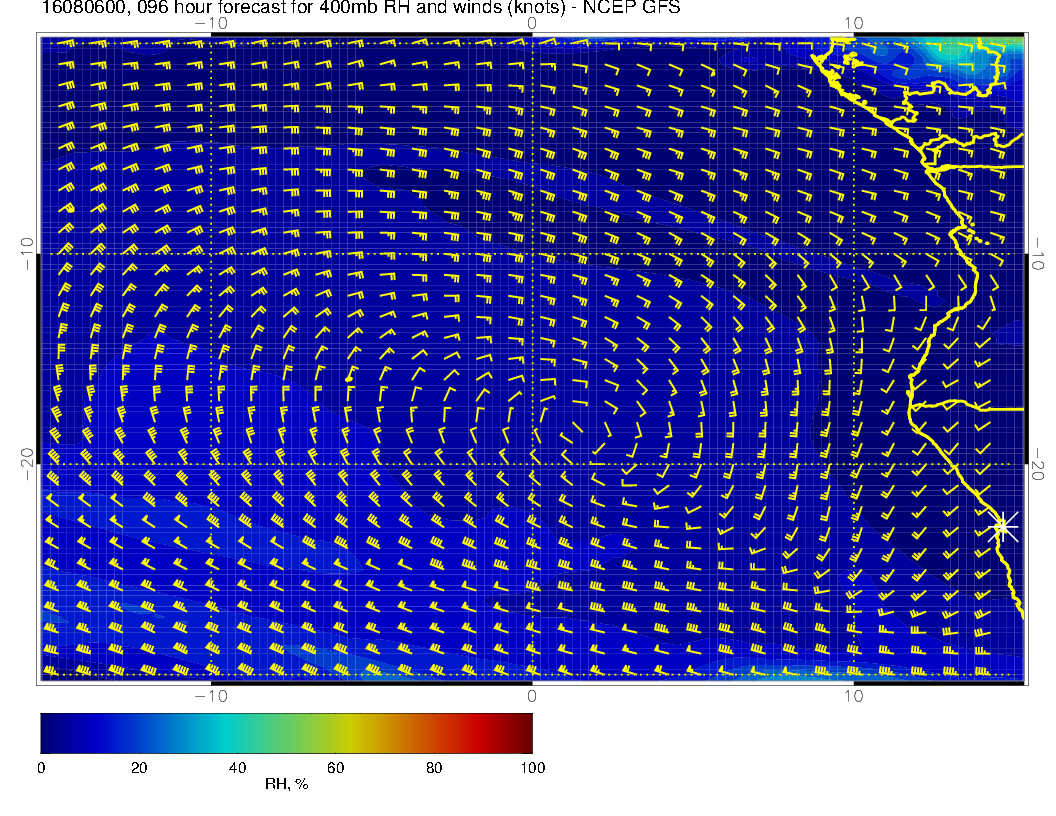The height and width of the screenshot is (816, 1056).
Task: Click grid intersection of 0 longitude and -20 latitude
Action: click(x=532, y=464)
